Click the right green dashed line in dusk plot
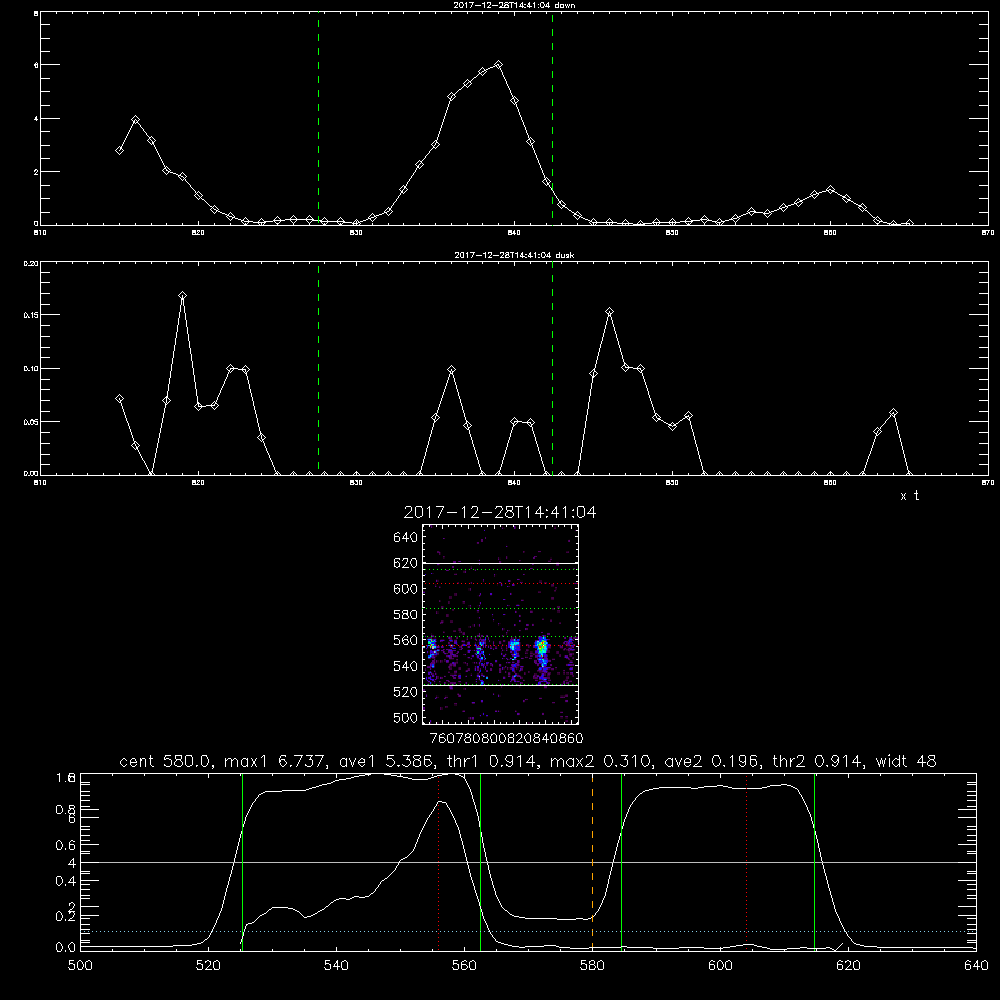The width and height of the screenshot is (1000, 1000). pyautogui.click(x=552, y=368)
